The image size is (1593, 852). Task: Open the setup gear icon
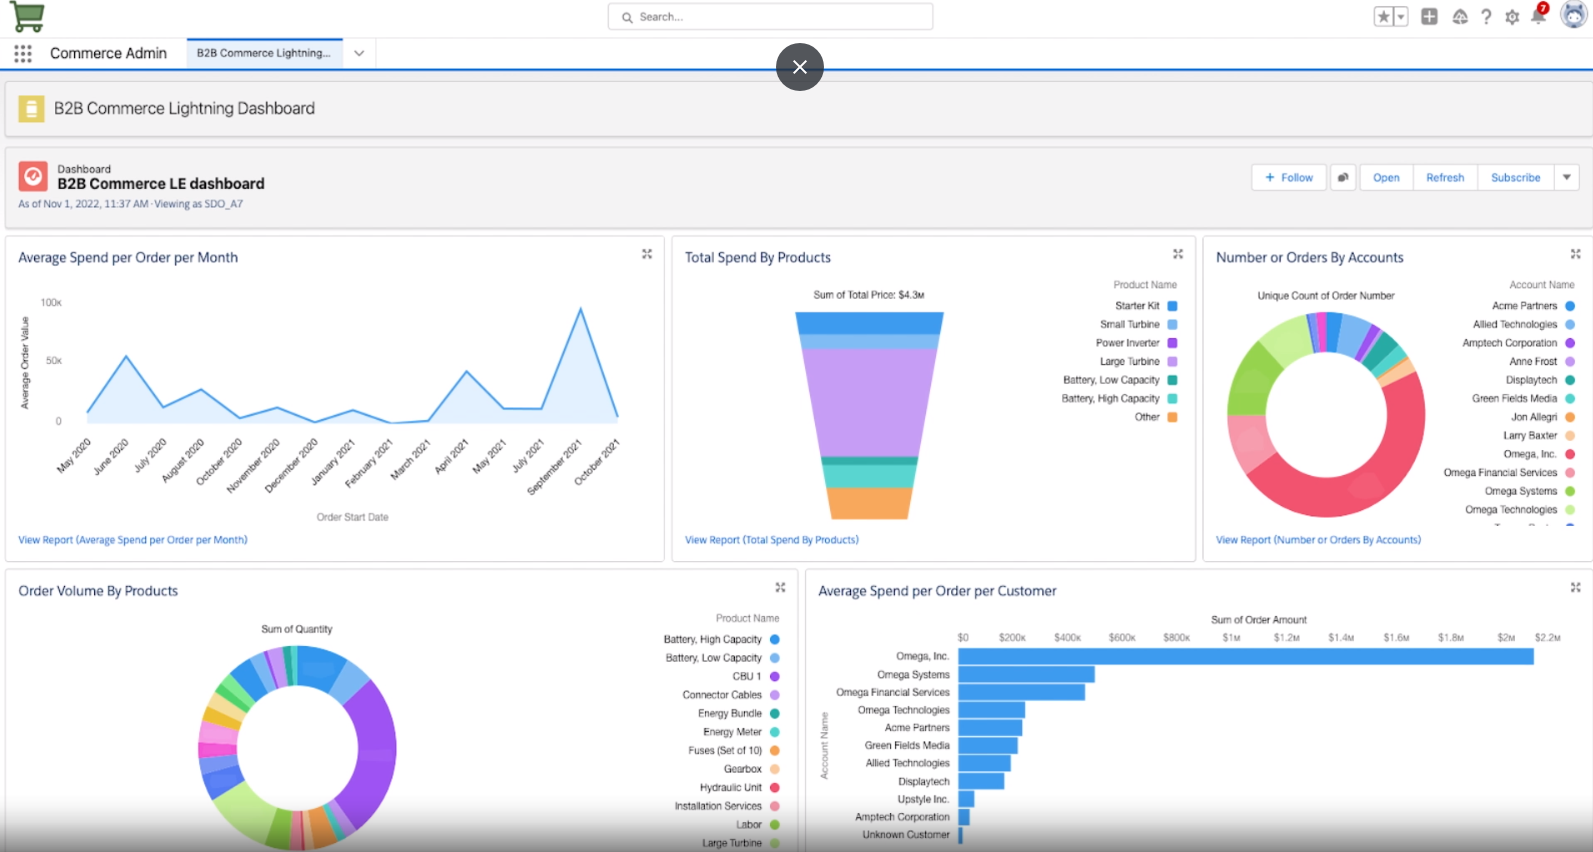pos(1512,16)
